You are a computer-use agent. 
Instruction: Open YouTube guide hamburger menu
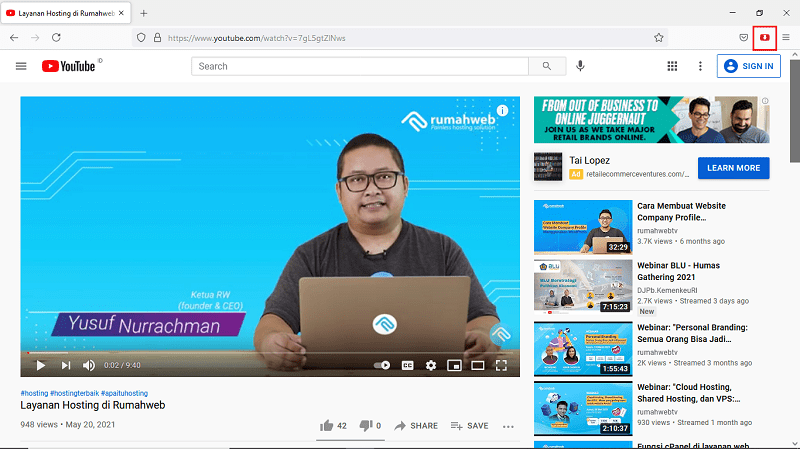21,66
